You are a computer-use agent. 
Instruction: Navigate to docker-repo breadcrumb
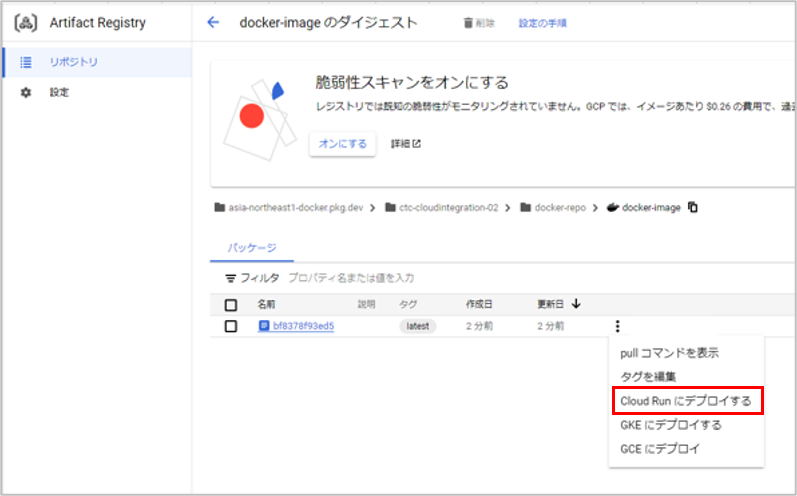560,207
